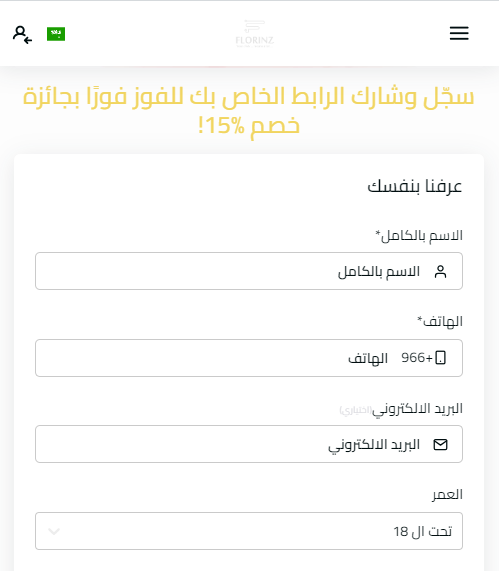Open the العمر dropdown showing تحت ال 18
499x571 pixels.
click(249, 531)
